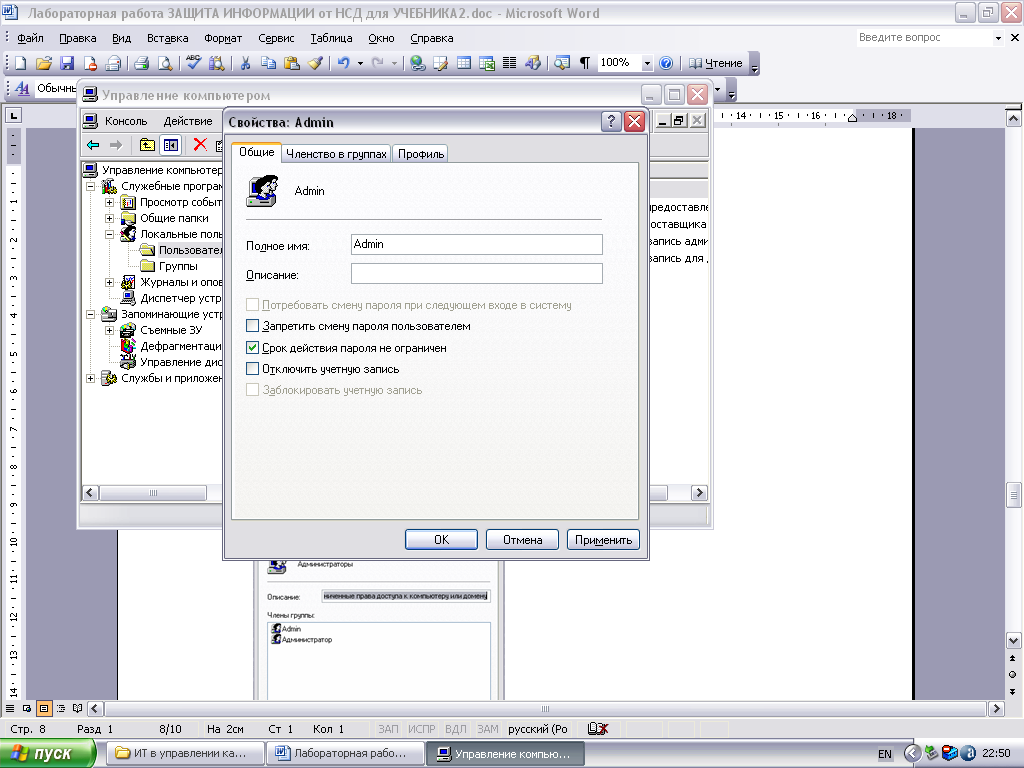Toggle the Show/Hide console tree icon
Screen dimensions: 1024x768
171,145
